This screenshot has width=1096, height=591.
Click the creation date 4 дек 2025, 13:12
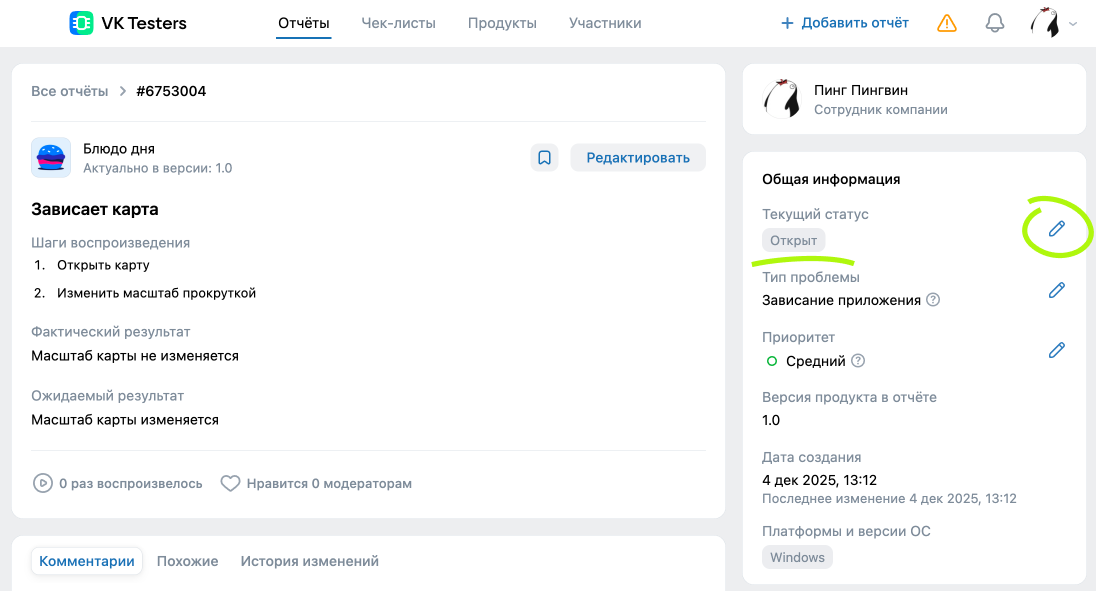click(x=819, y=480)
